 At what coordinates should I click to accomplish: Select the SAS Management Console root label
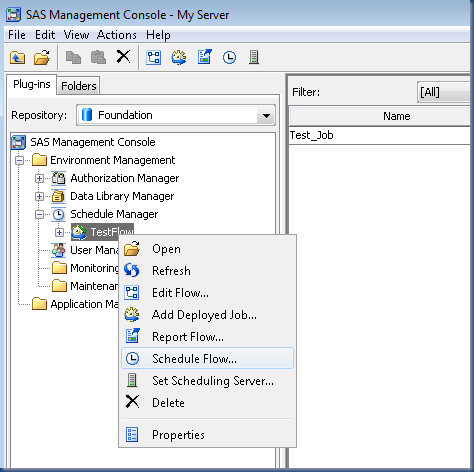tap(93, 142)
